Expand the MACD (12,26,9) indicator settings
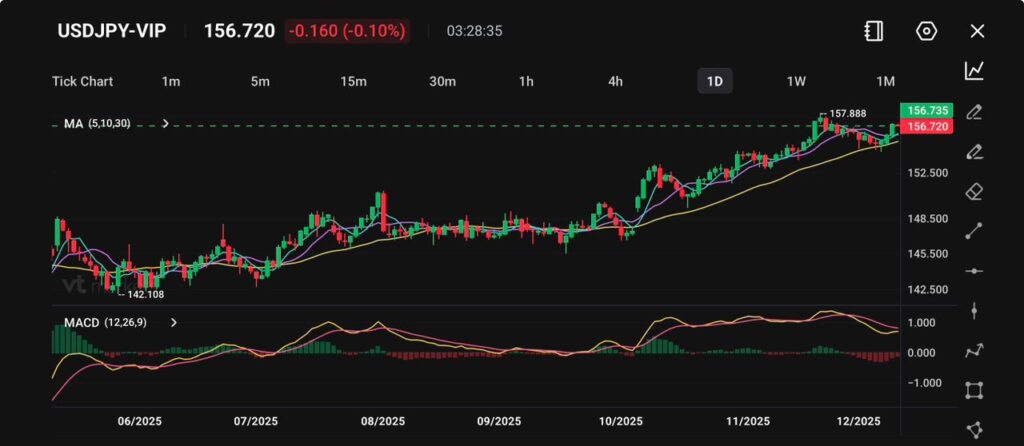1024x446 pixels. click(174, 323)
